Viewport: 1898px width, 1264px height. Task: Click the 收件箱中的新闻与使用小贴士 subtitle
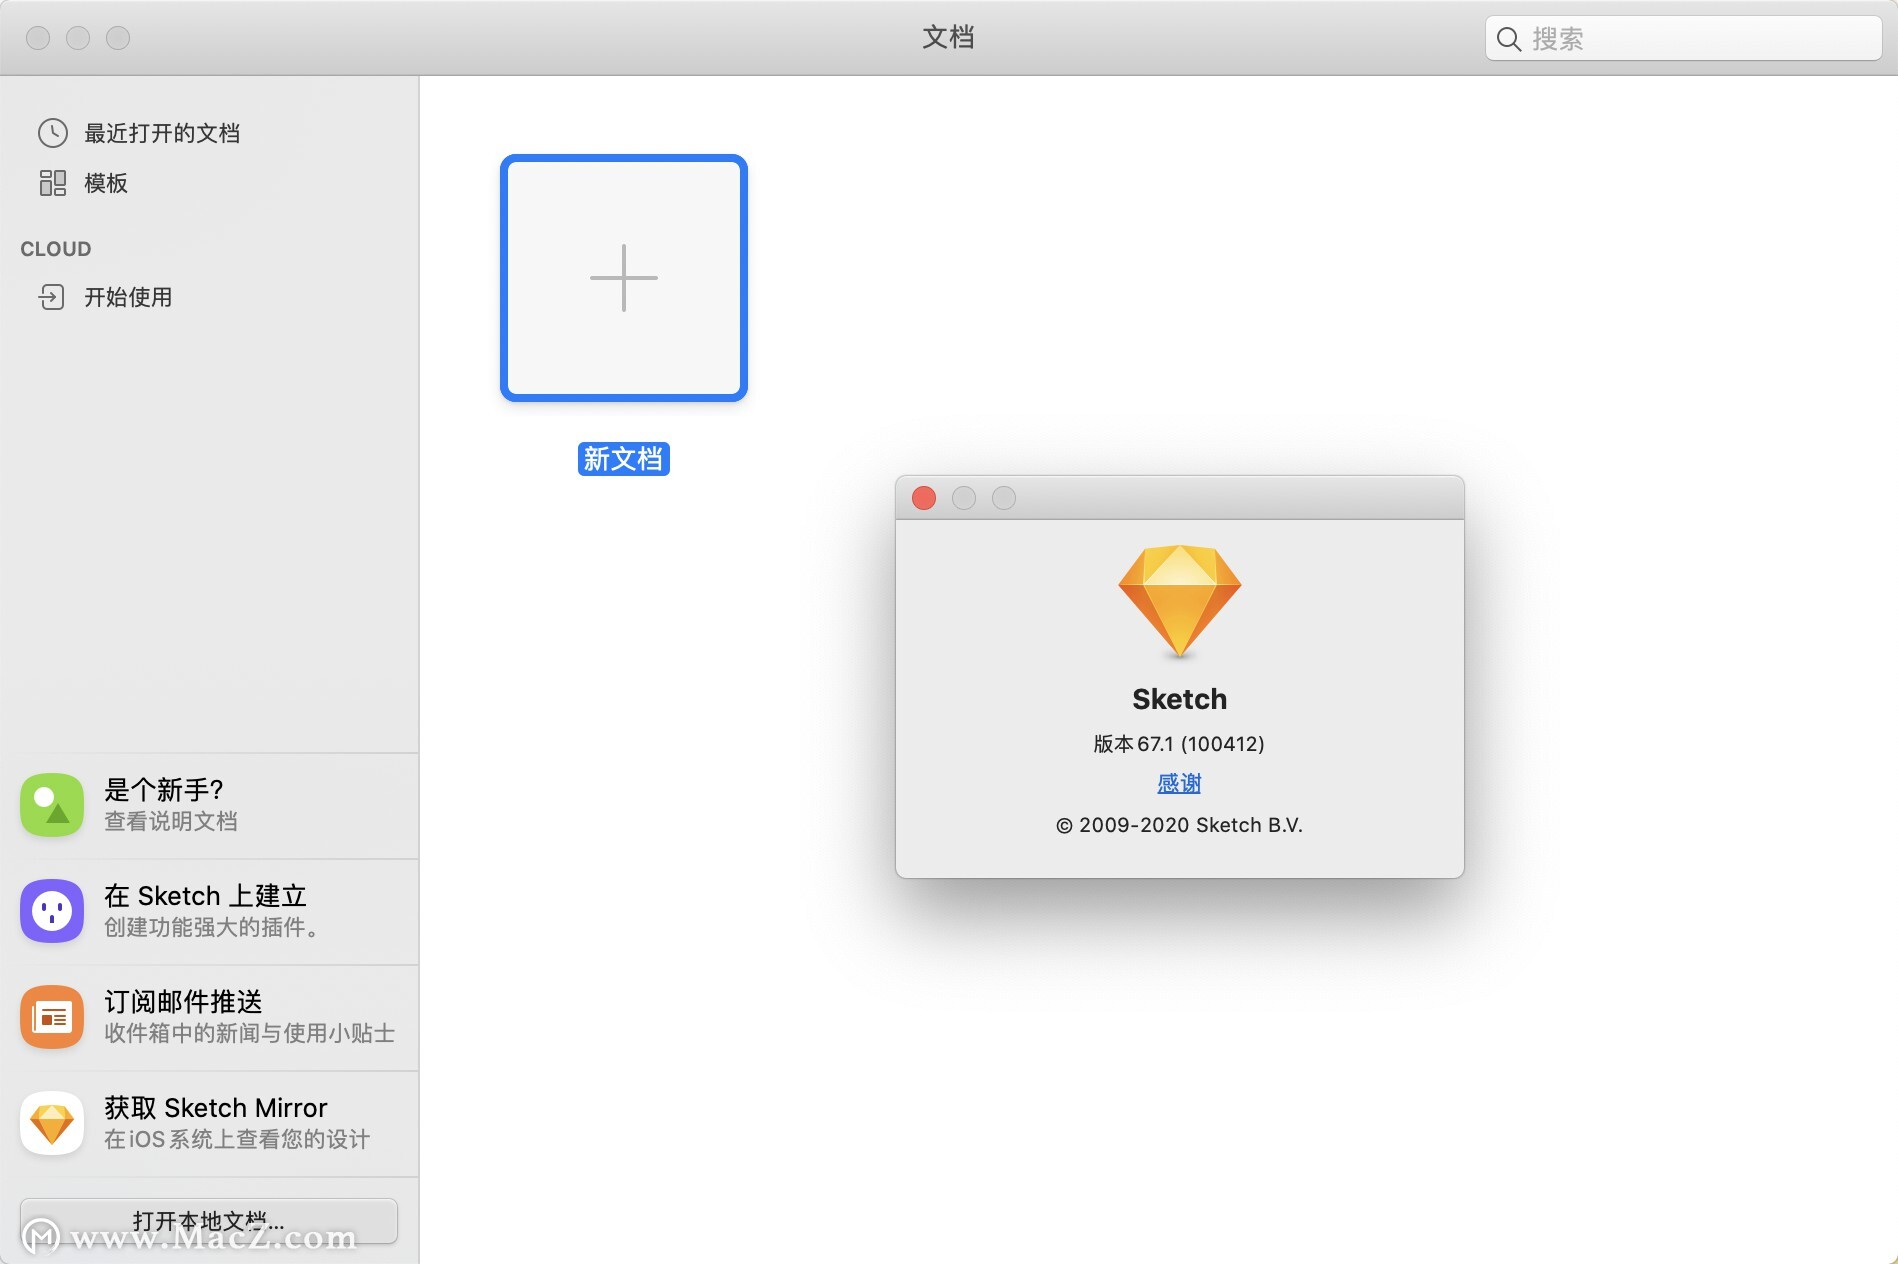[x=249, y=1033]
